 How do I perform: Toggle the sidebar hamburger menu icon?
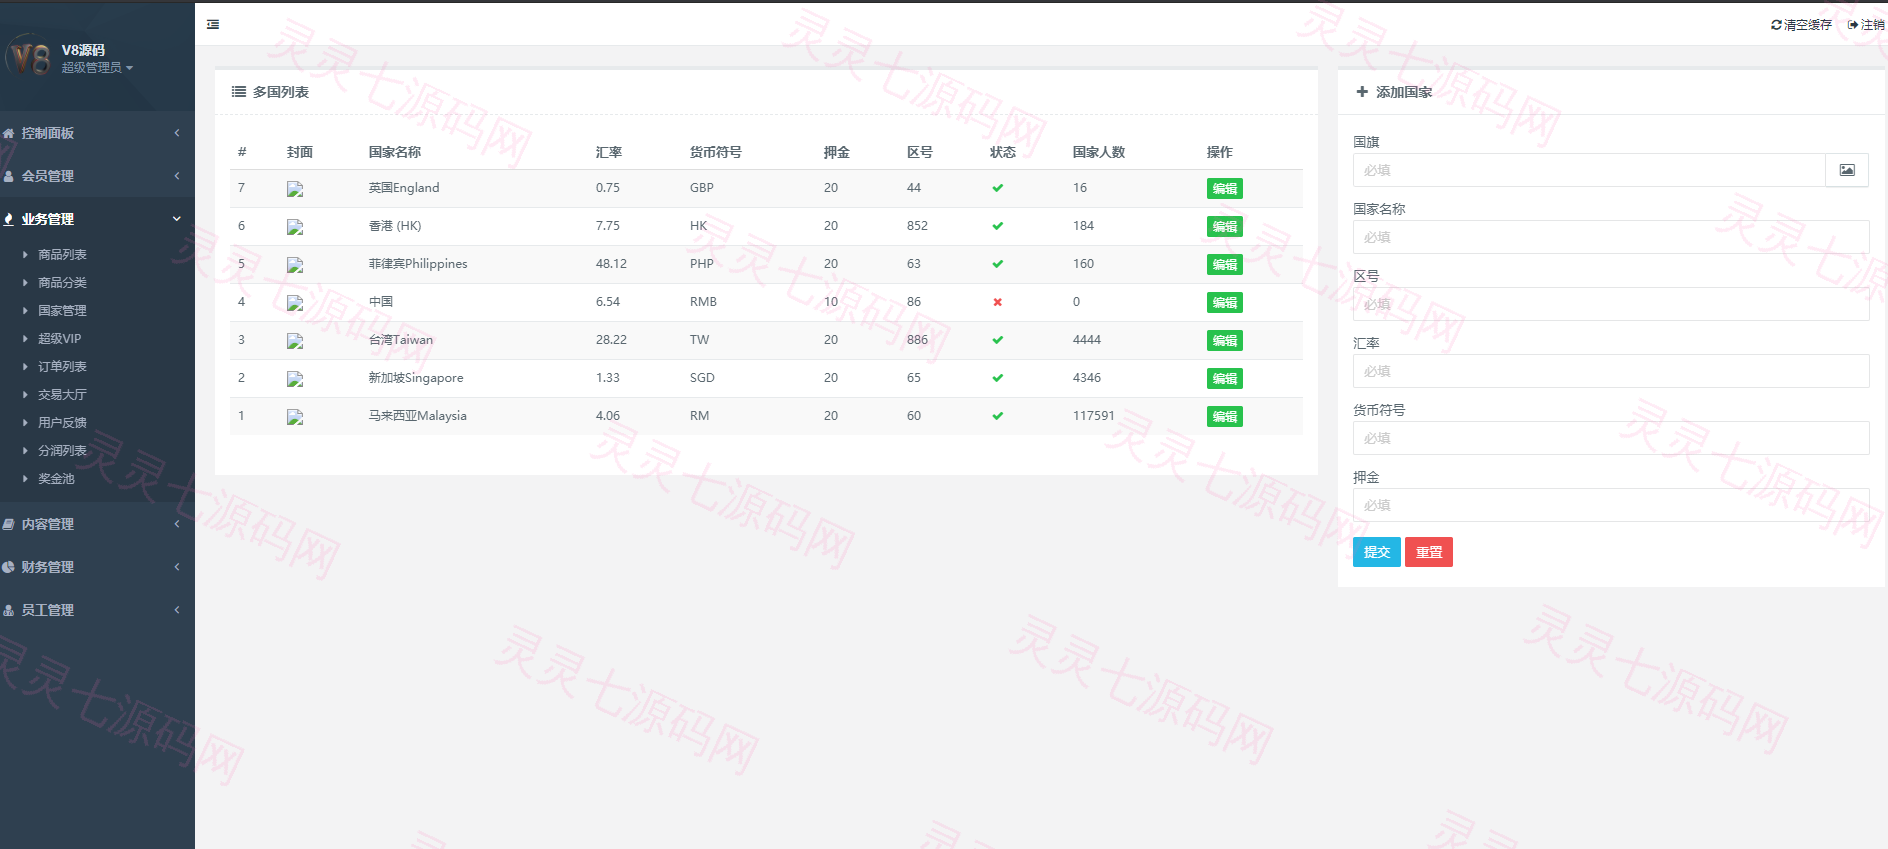pos(213,24)
